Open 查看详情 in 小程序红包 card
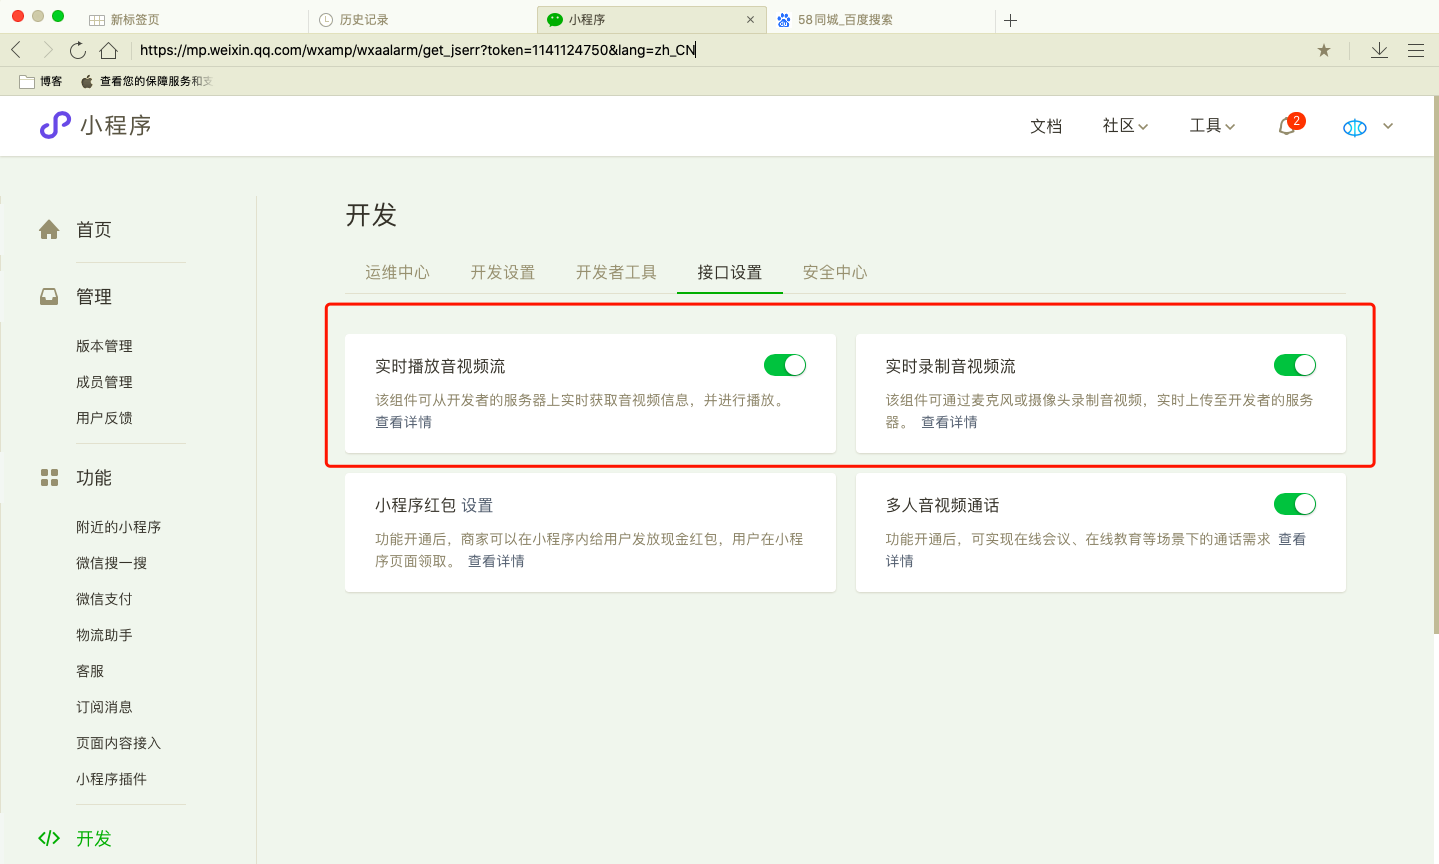Image resolution: width=1439 pixels, height=864 pixels. click(496, 561)
